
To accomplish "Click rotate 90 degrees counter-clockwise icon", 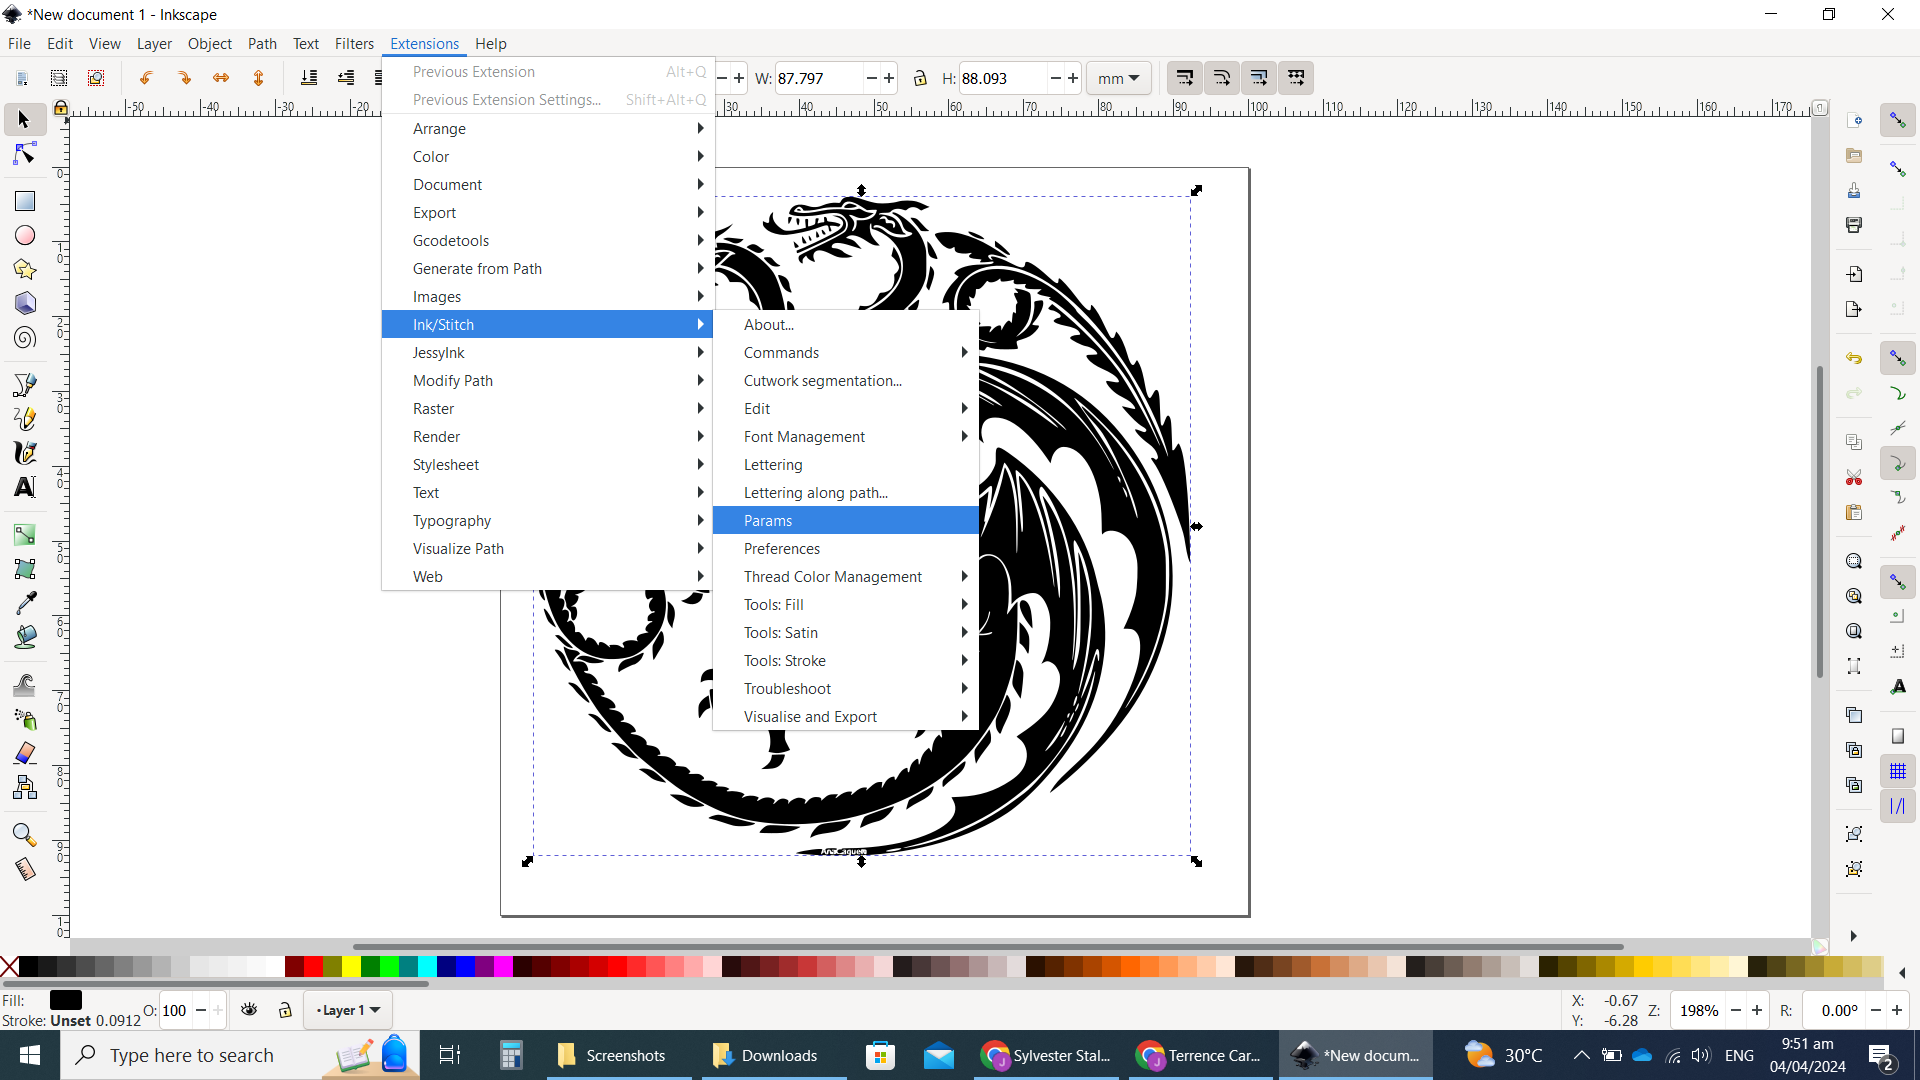I will tap(146, 78).
